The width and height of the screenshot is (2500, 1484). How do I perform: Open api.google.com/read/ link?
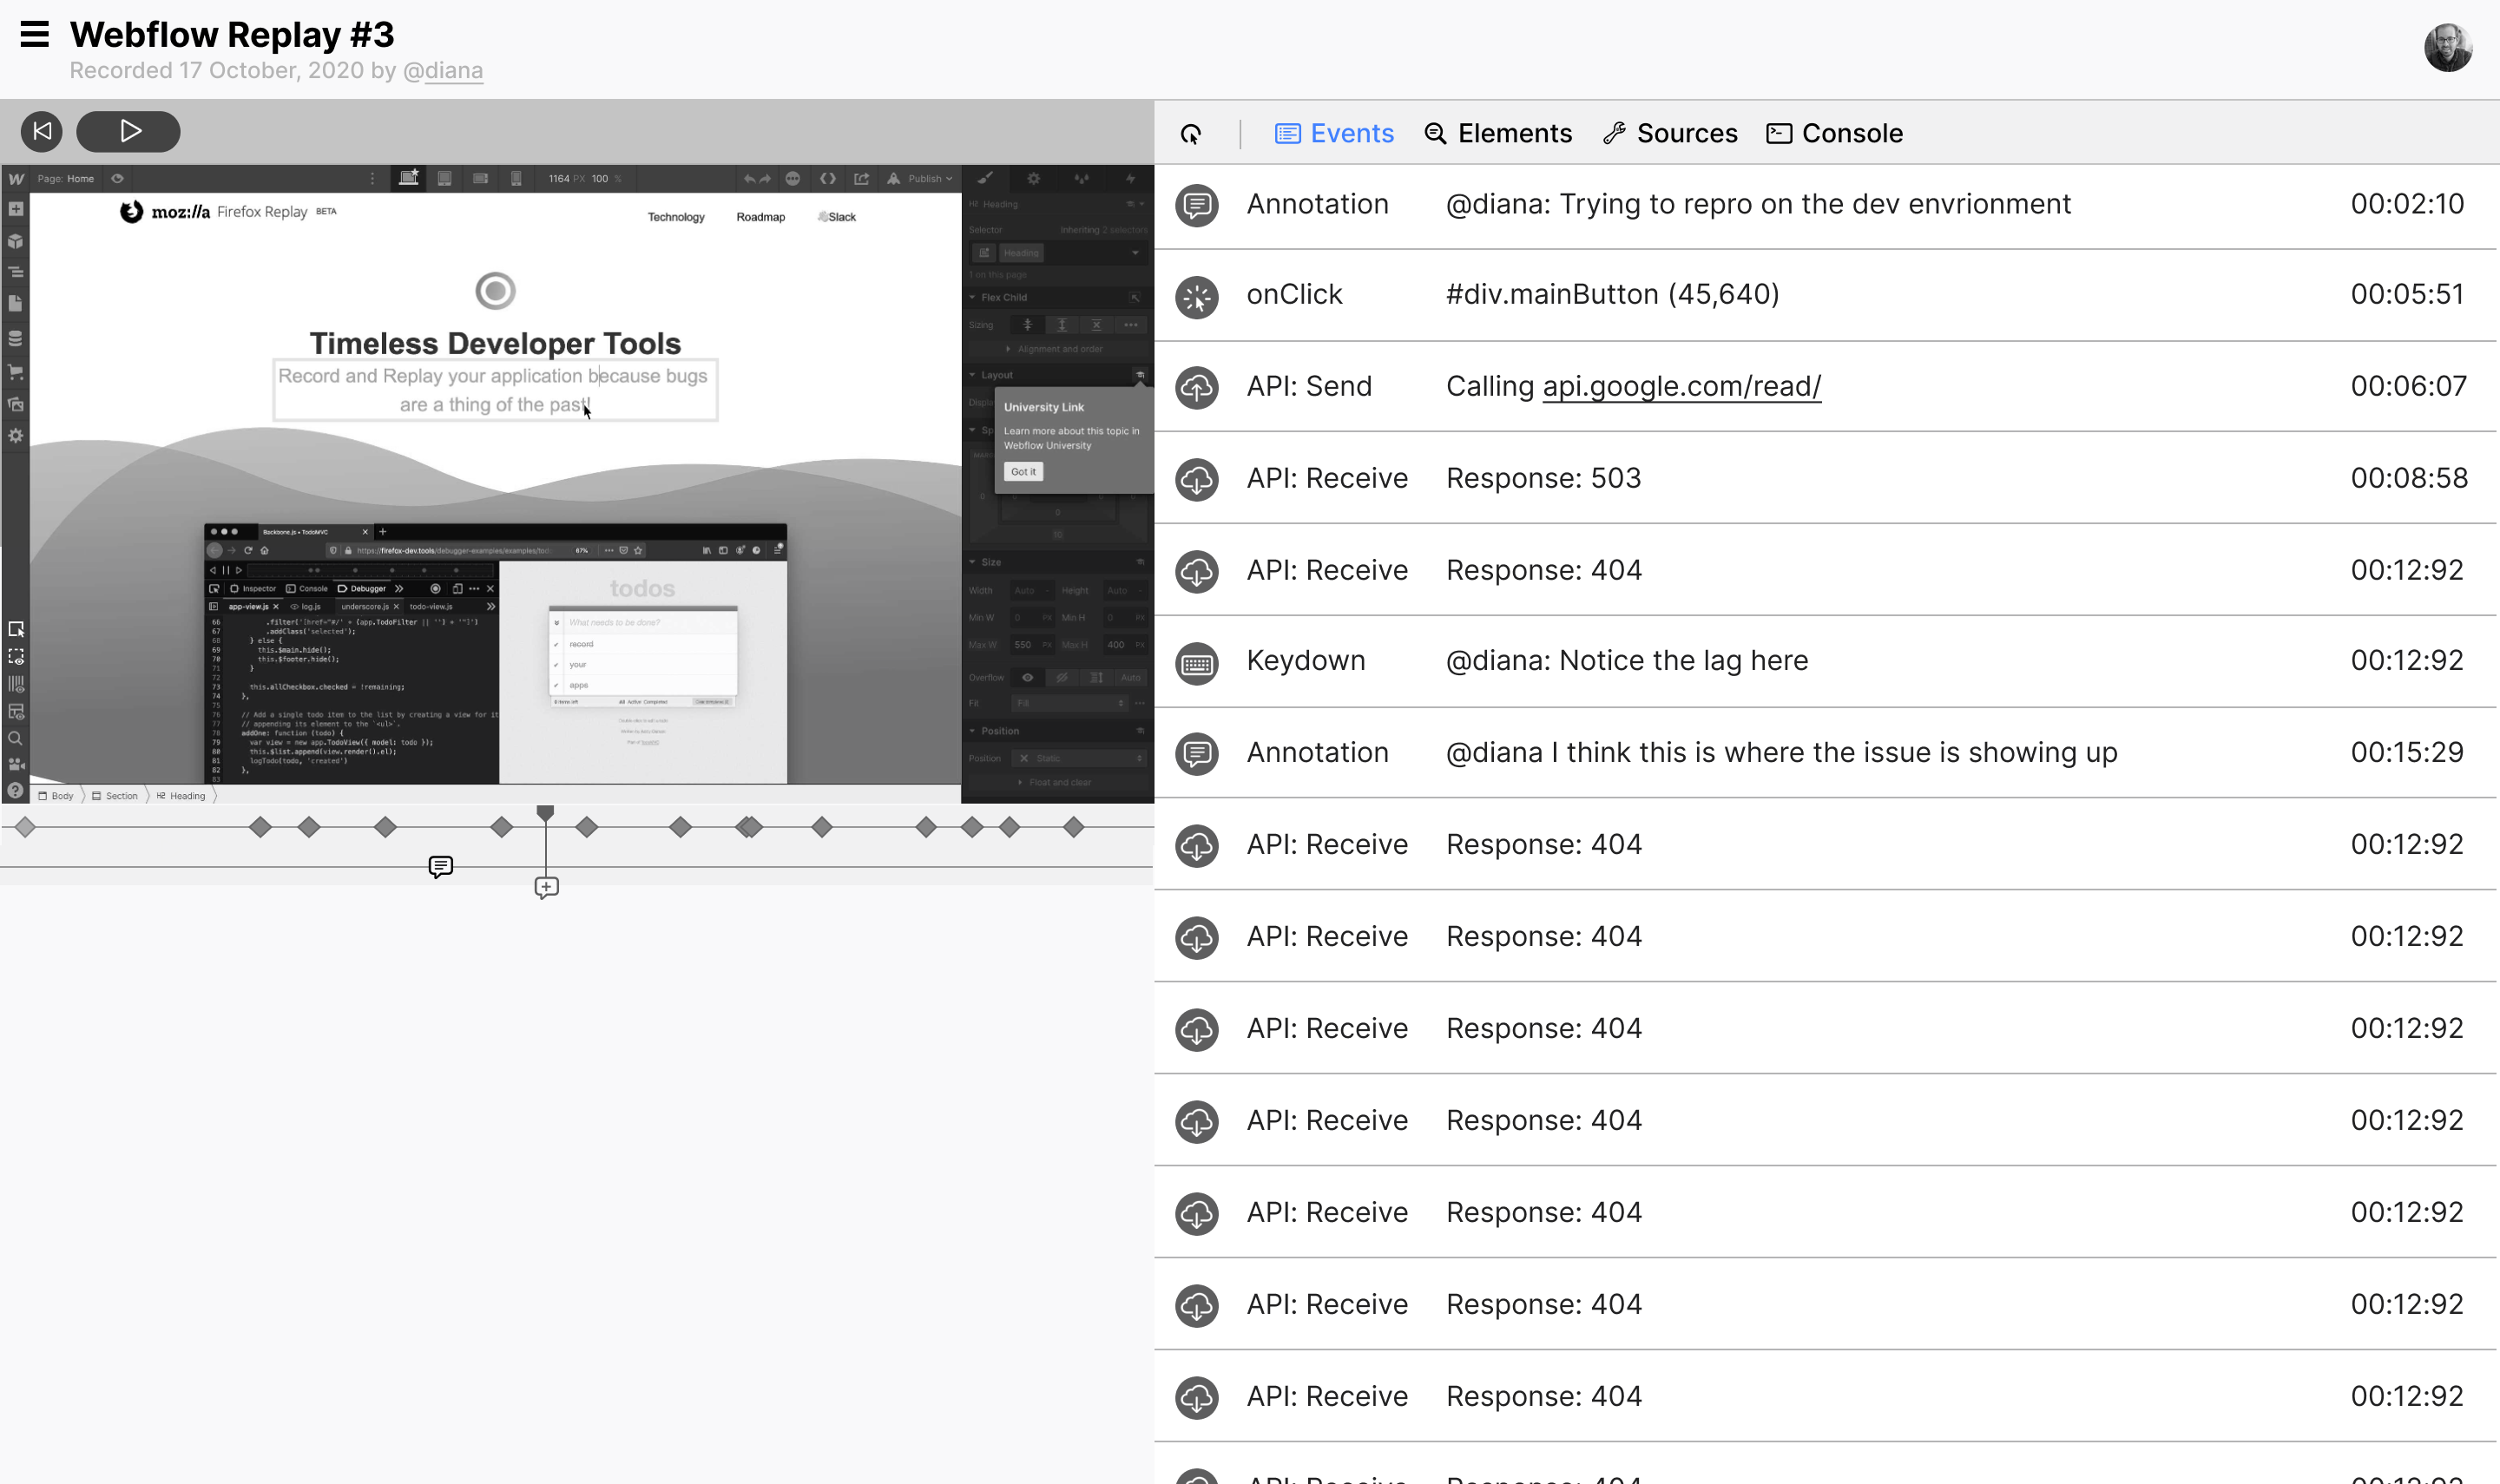click(x=1681, y=386)
